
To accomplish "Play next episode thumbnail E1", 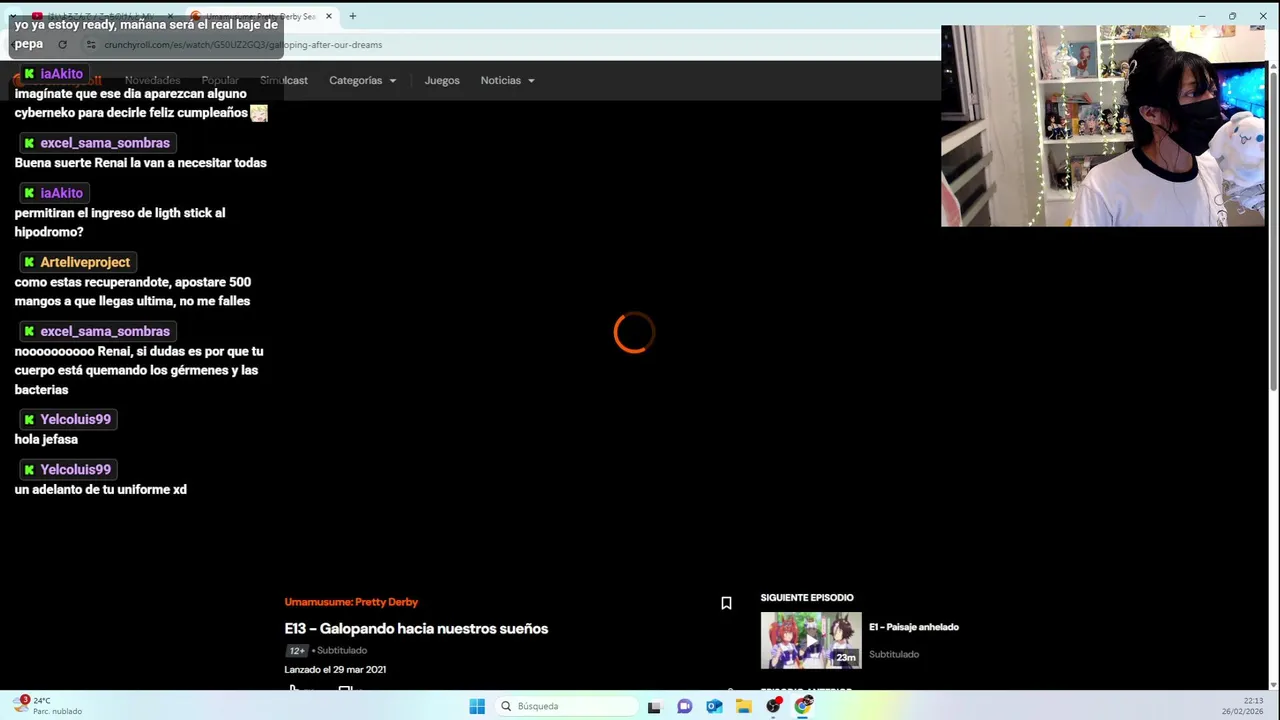I will [x=810, y=640].
